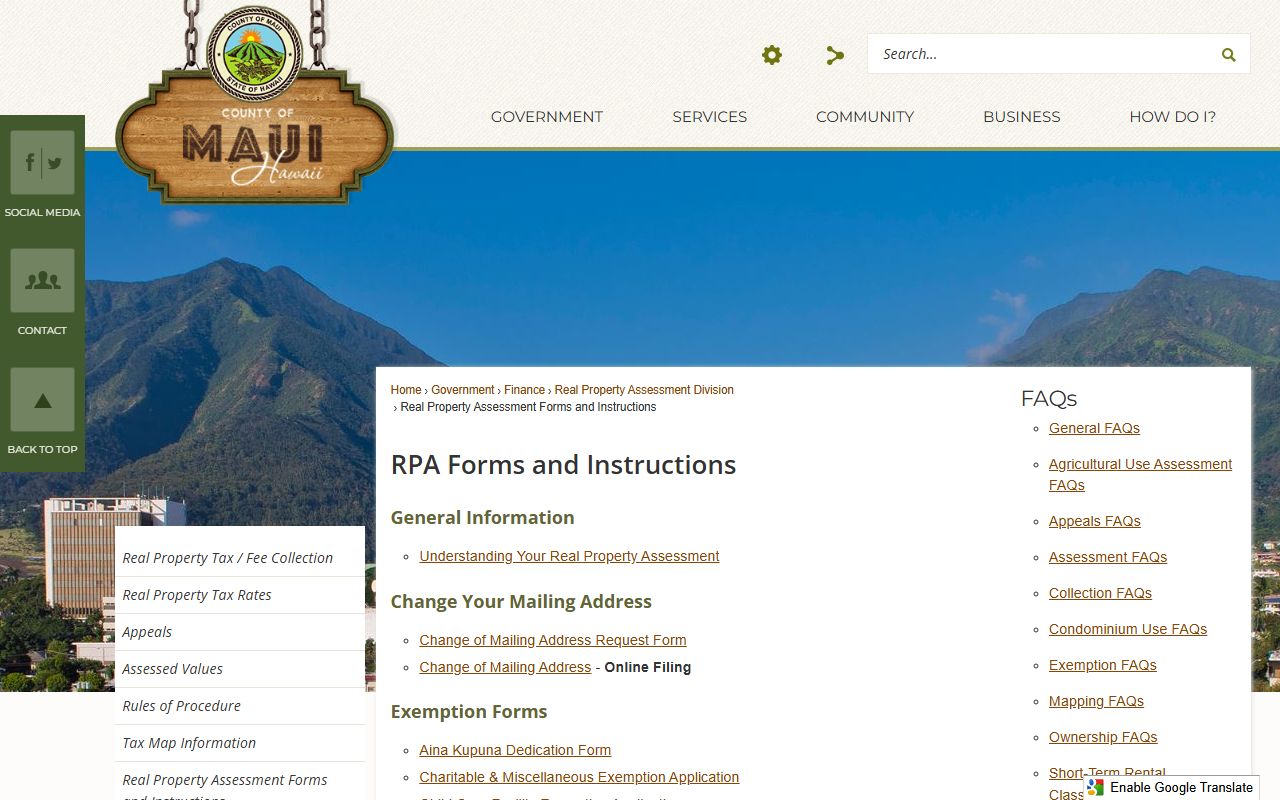Open General FAQs link
The image size is (1280, 800).
(1094, 428)
